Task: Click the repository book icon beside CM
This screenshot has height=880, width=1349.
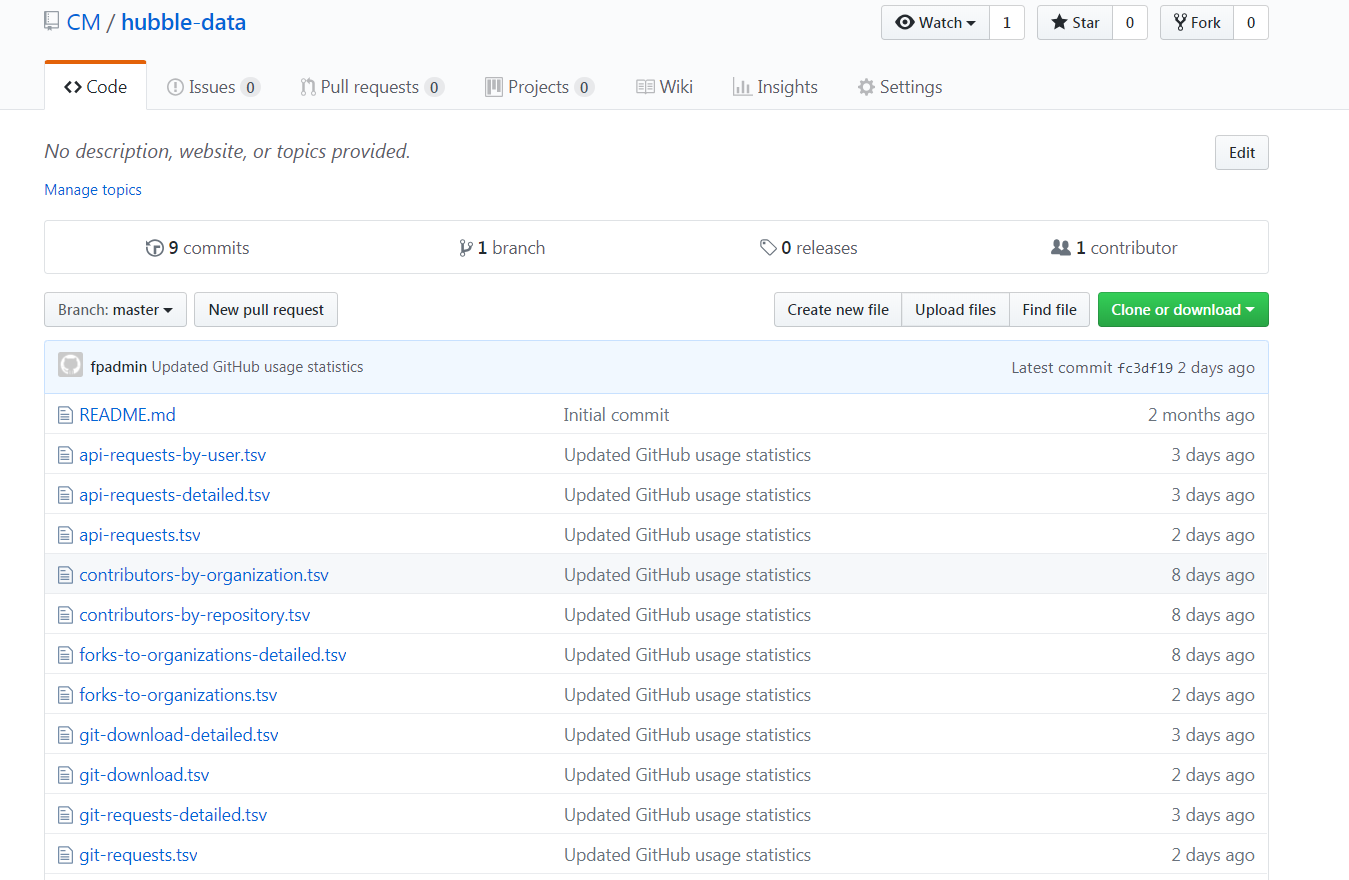Action: 51,20
